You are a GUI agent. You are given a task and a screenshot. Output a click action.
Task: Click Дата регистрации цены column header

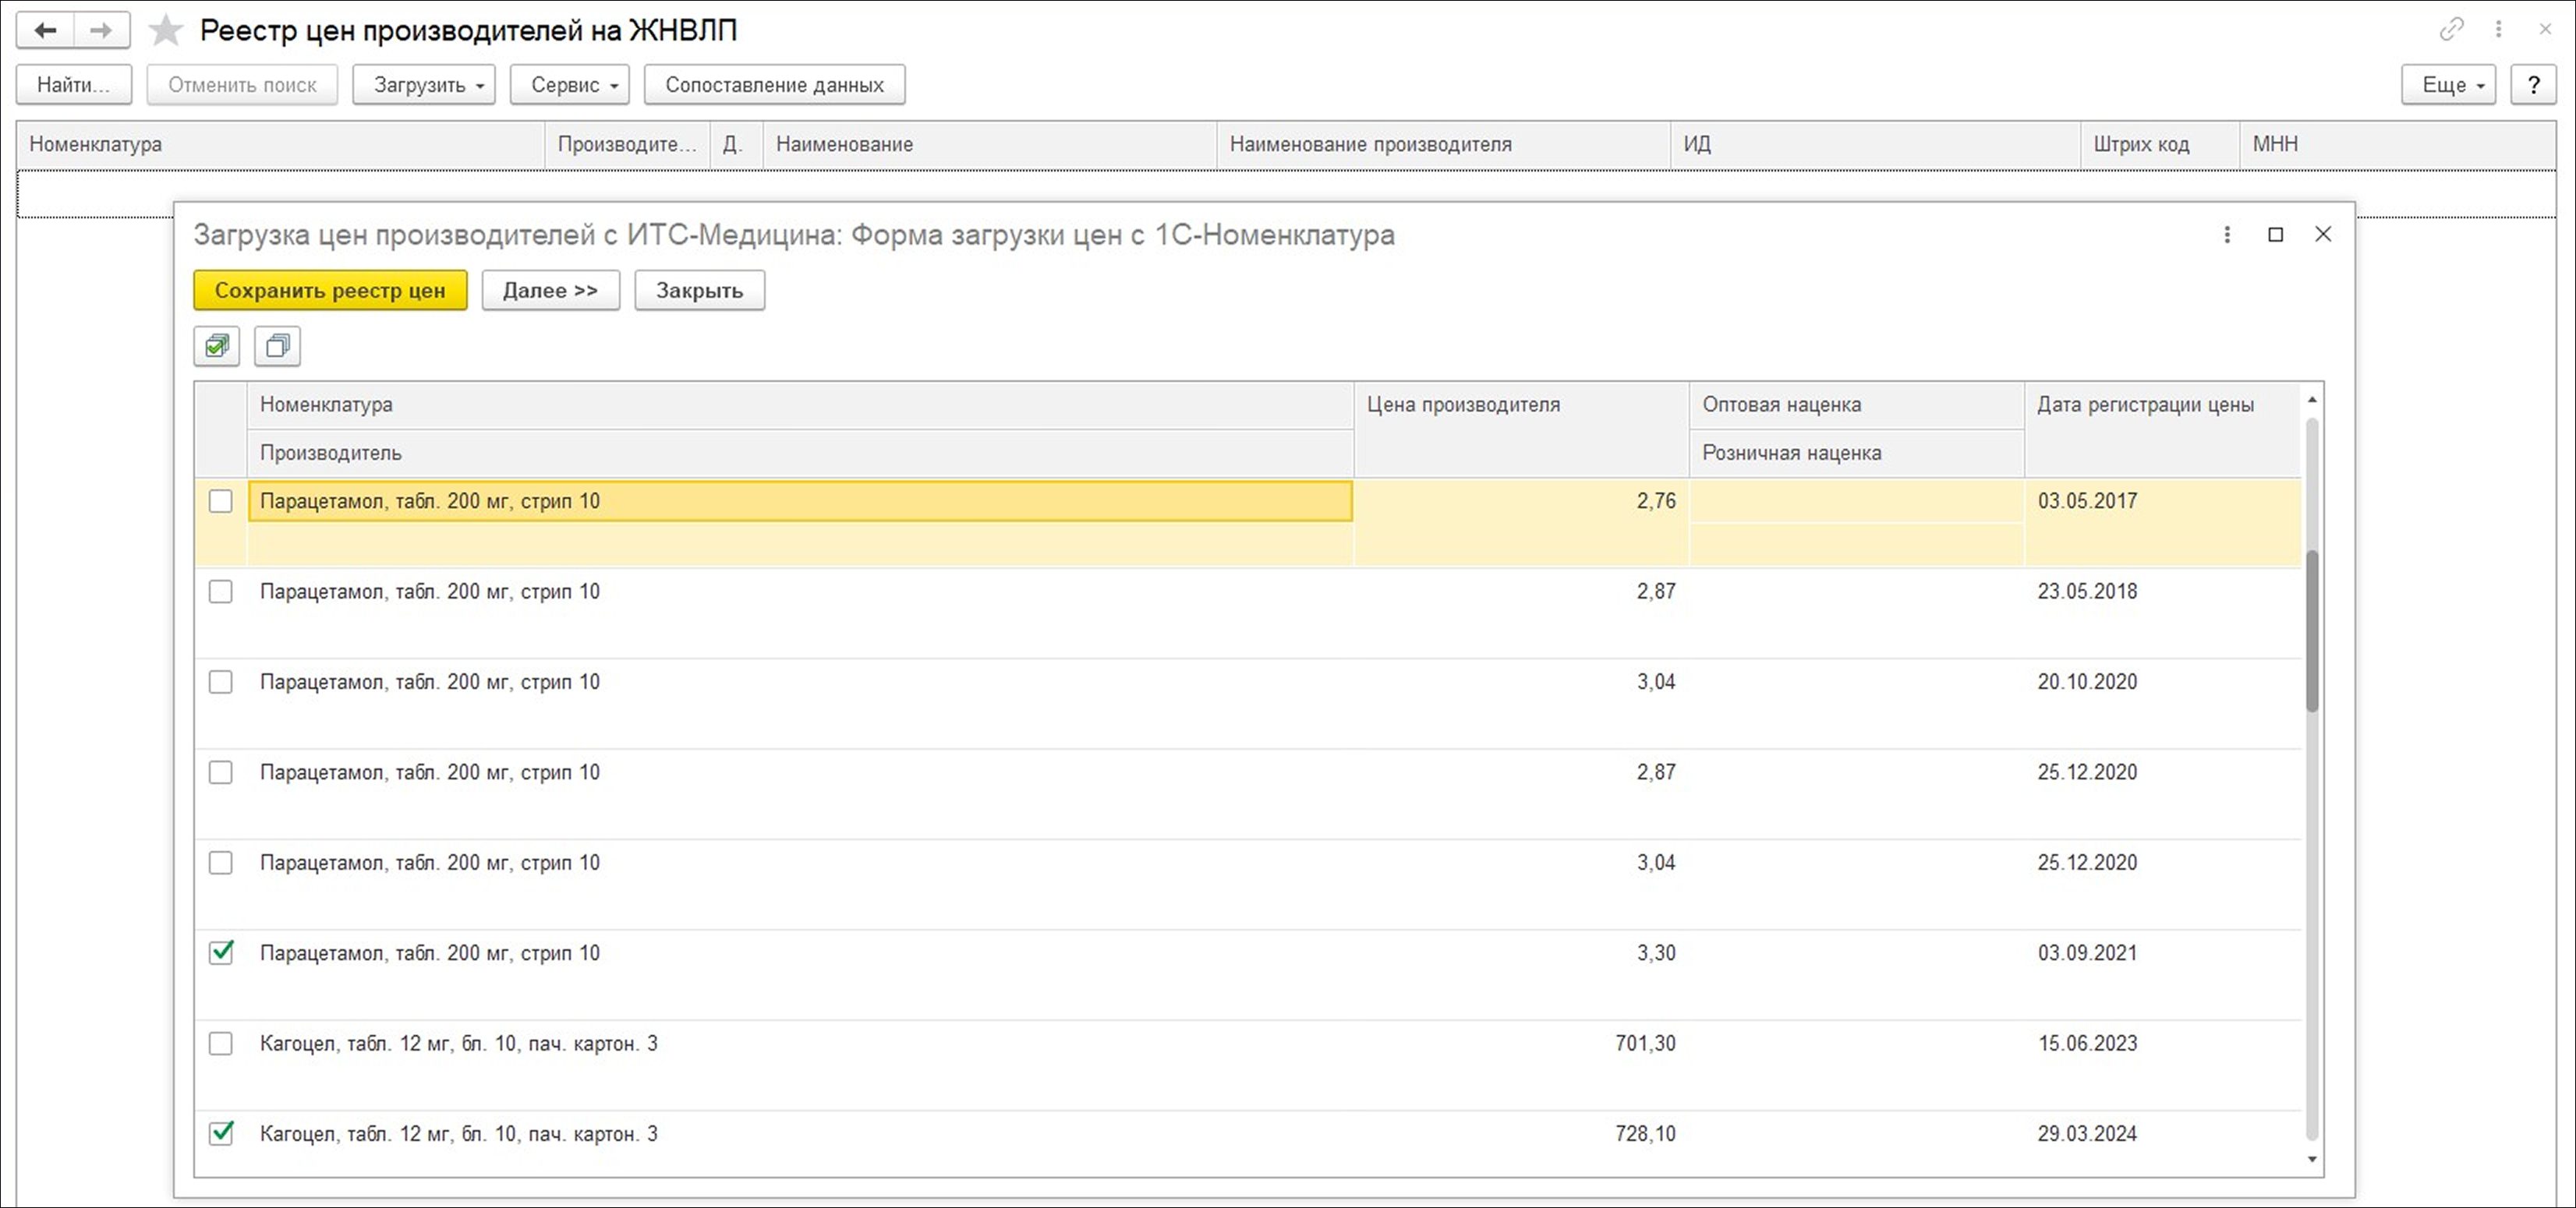pos(2145,405)
